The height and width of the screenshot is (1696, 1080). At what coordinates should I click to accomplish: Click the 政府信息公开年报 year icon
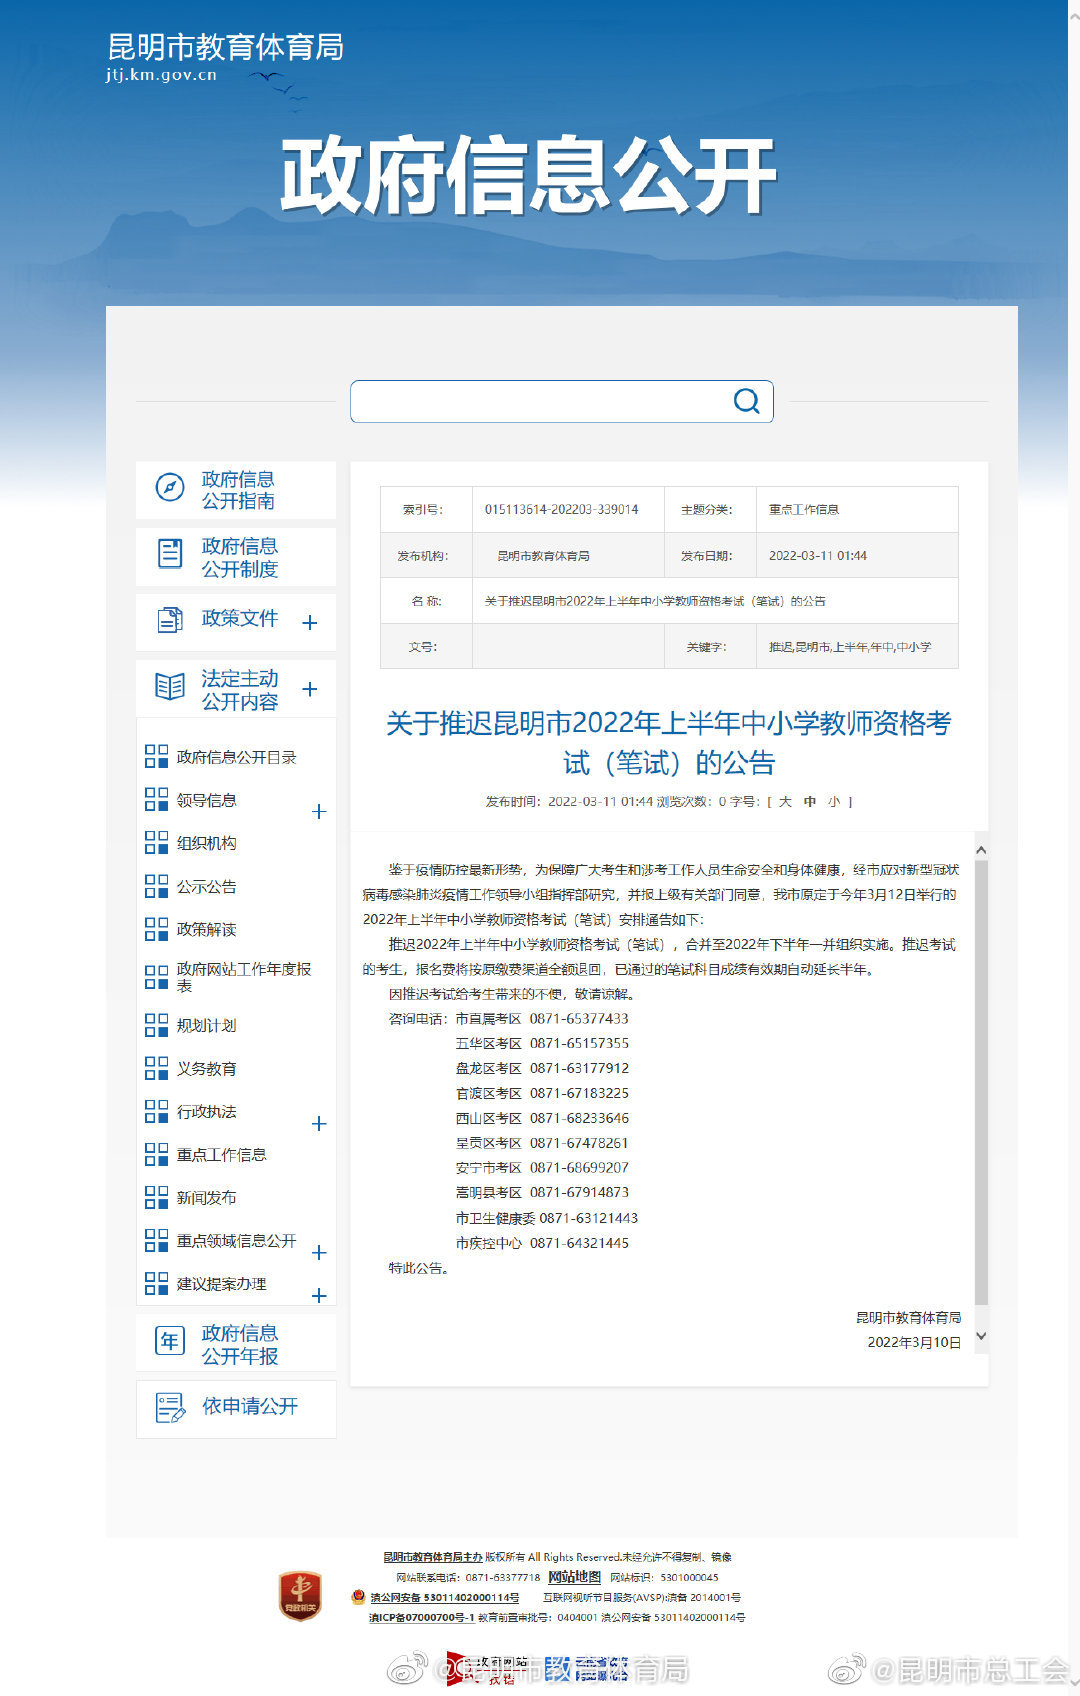[x=170, y=1342]
